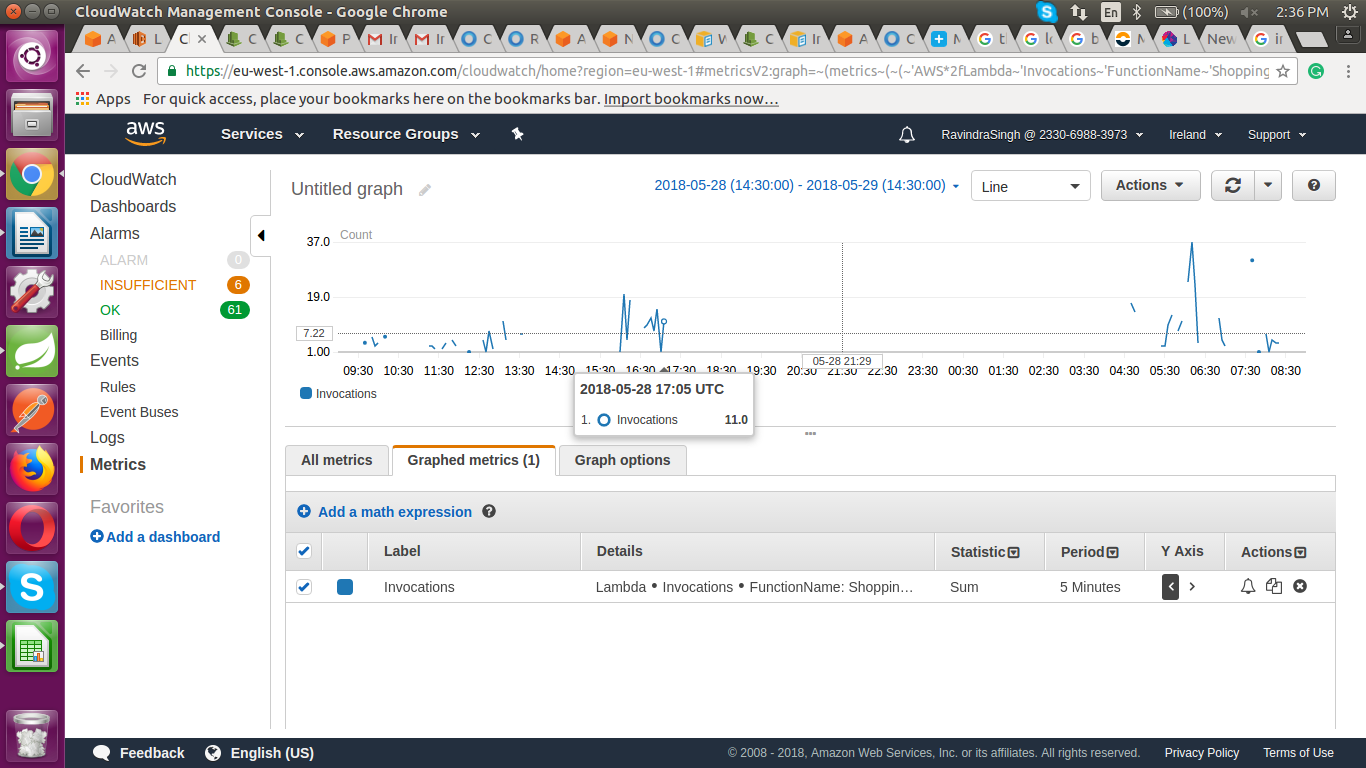Collapse the left navigation panel arrow
This screenshot has height=768, width=1366.
(x=260, y=236)
